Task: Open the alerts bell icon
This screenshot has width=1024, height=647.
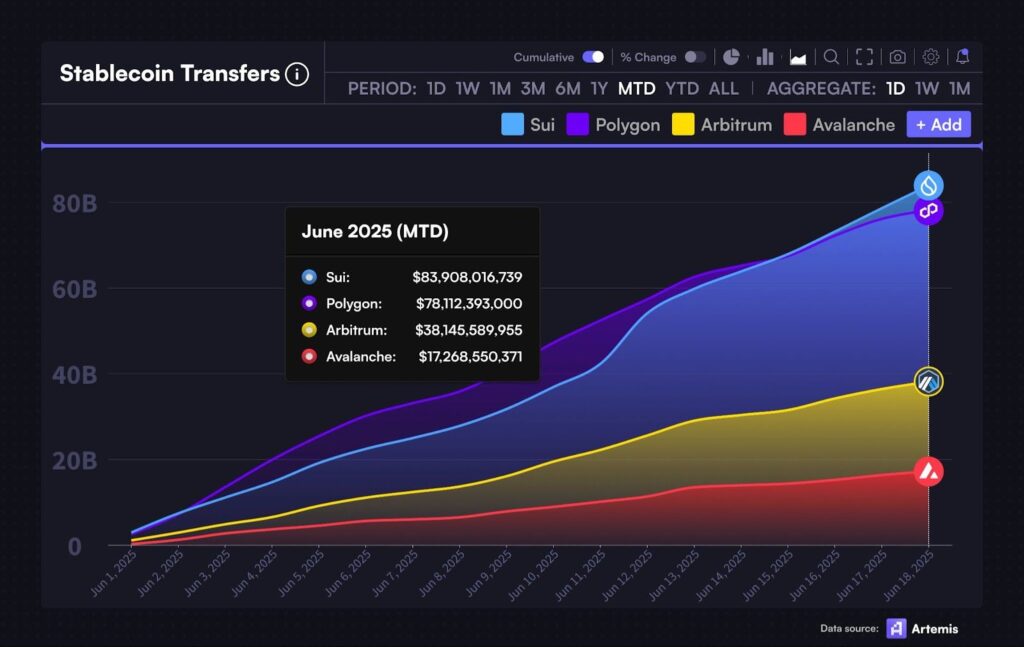Action: [963, 56]
